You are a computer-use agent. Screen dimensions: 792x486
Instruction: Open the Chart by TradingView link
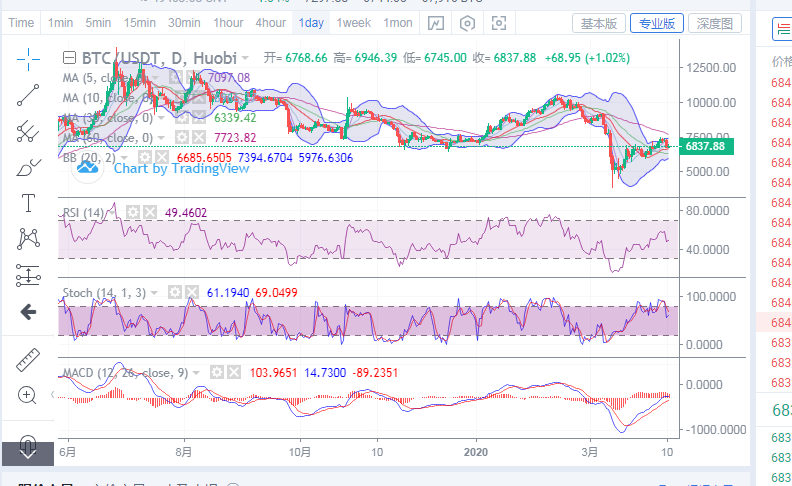tap(181, 168)
